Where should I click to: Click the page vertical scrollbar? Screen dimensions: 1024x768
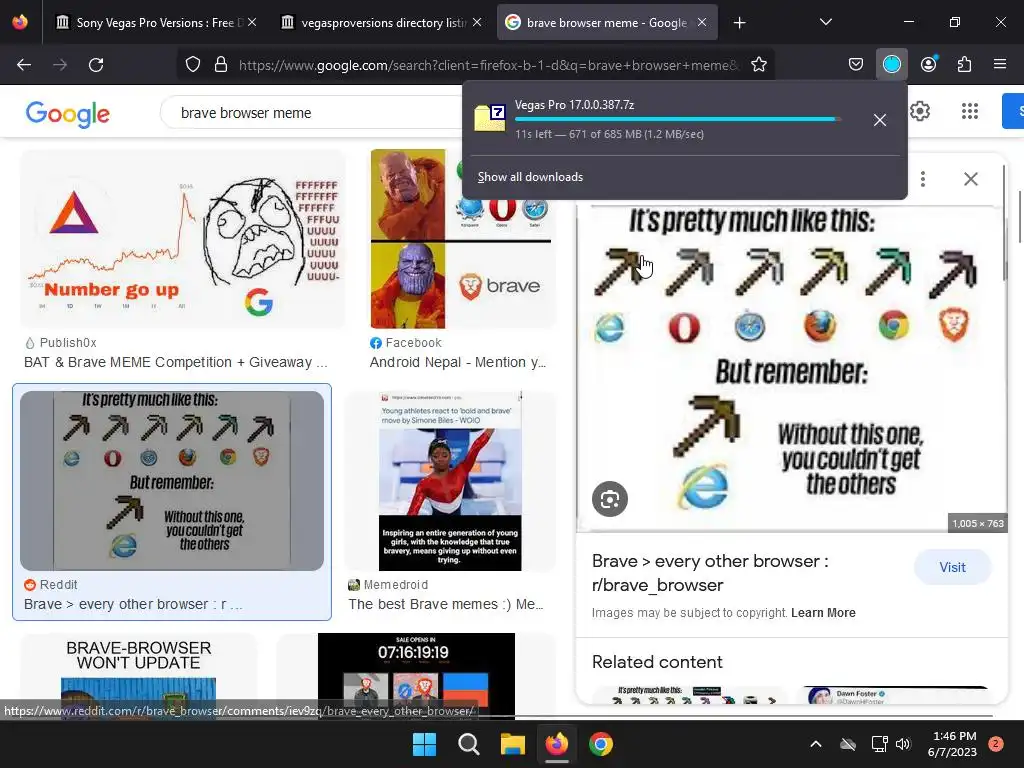pyautogui.click(x=1019, y=216)
